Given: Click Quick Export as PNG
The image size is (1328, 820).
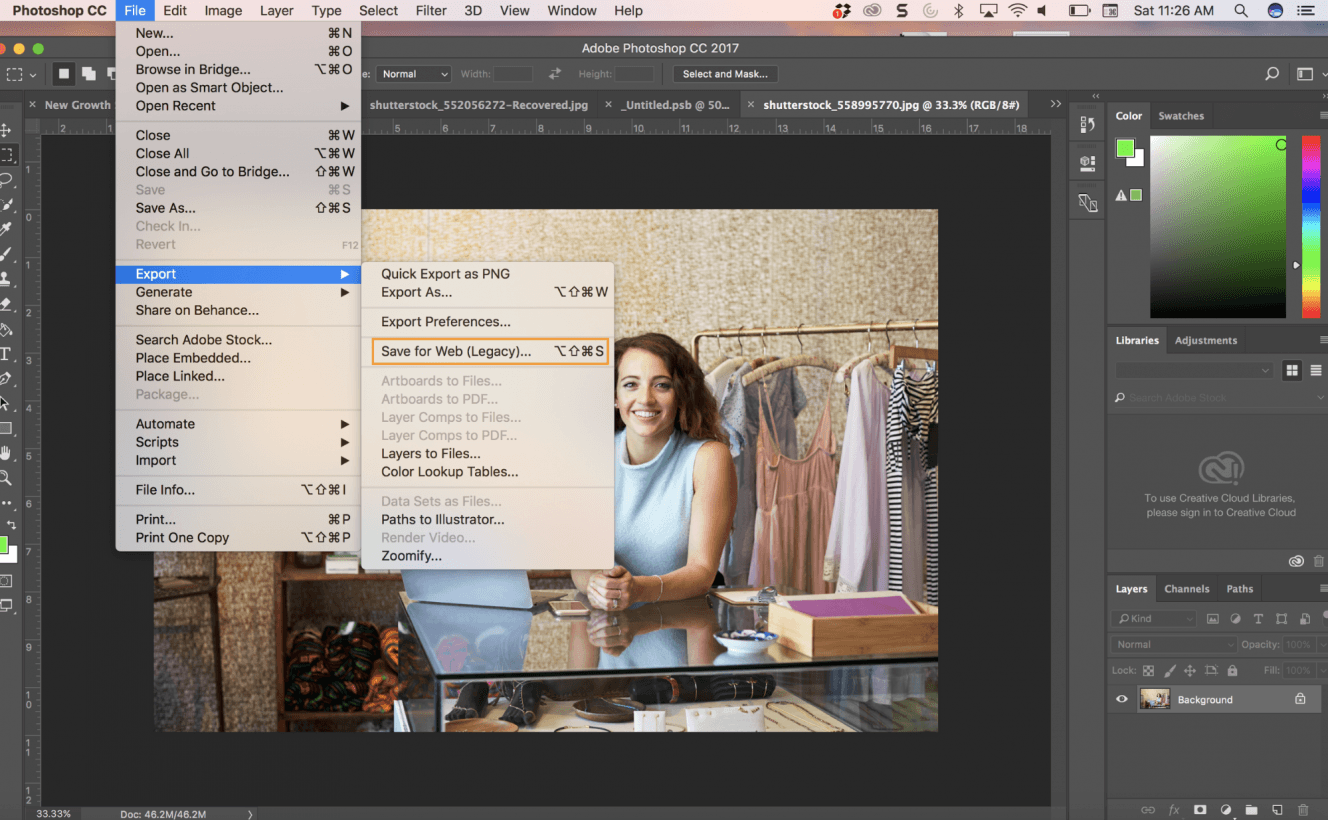Looking at the screenshot, I should tap(445, 274).
